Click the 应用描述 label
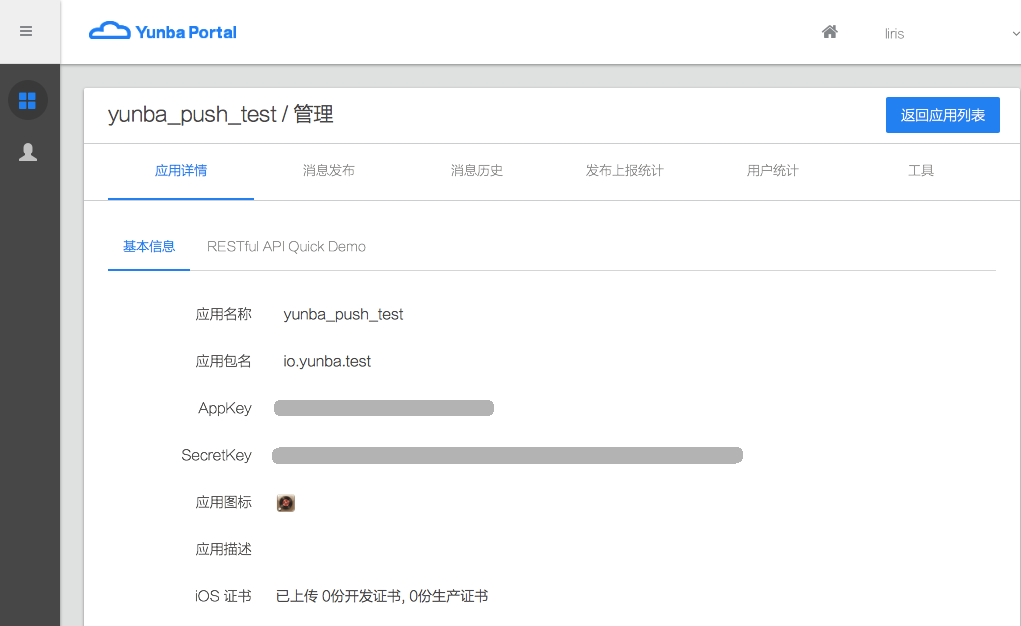 coord(223,549)
